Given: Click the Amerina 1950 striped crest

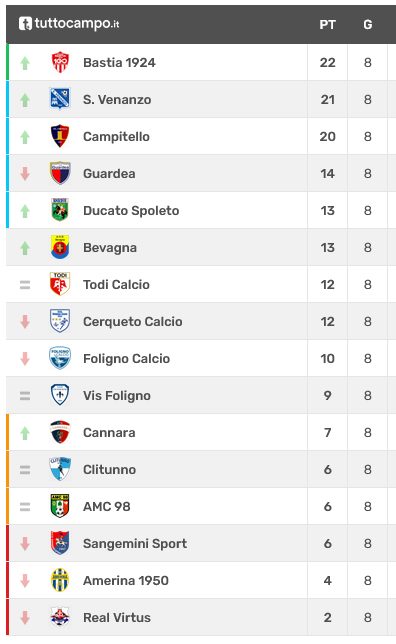Looking at the screenshot, I should [60, 580].
